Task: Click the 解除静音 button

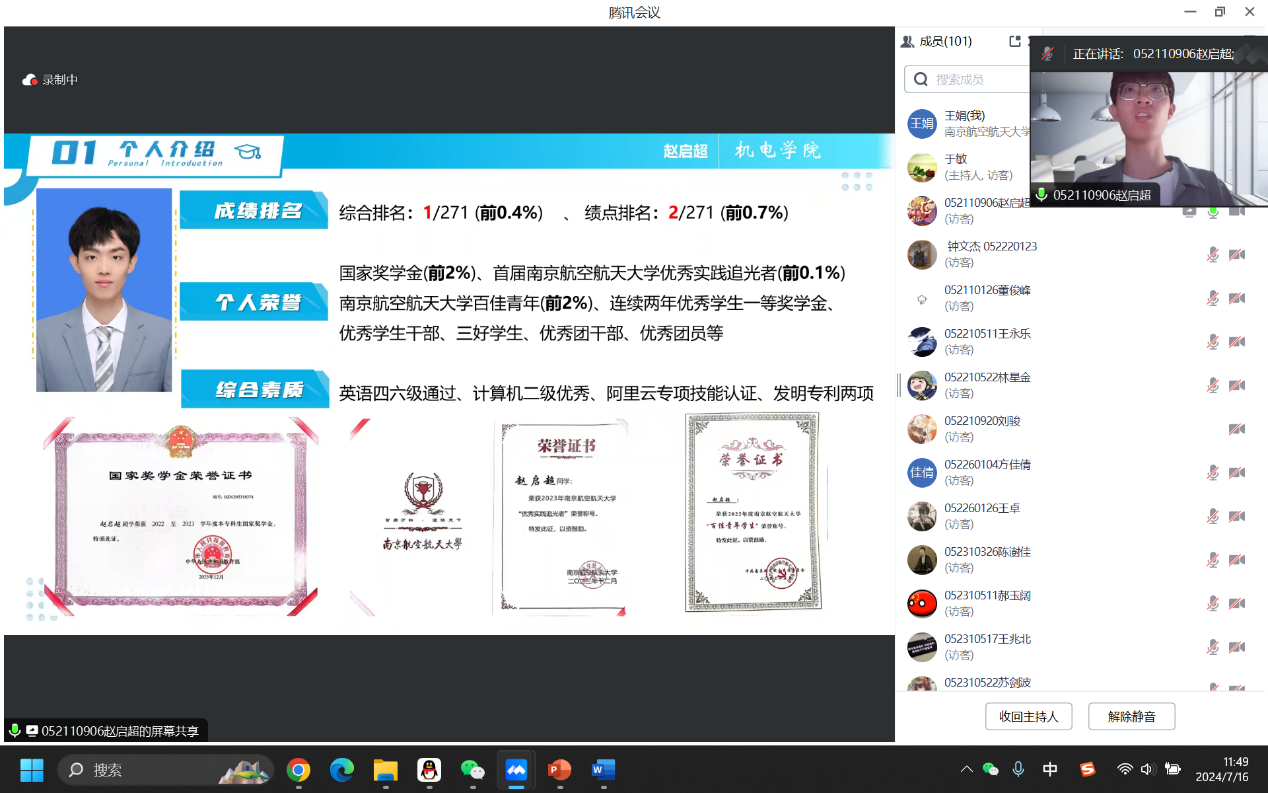Action: pyautogui.click(x=1130, y=716)
